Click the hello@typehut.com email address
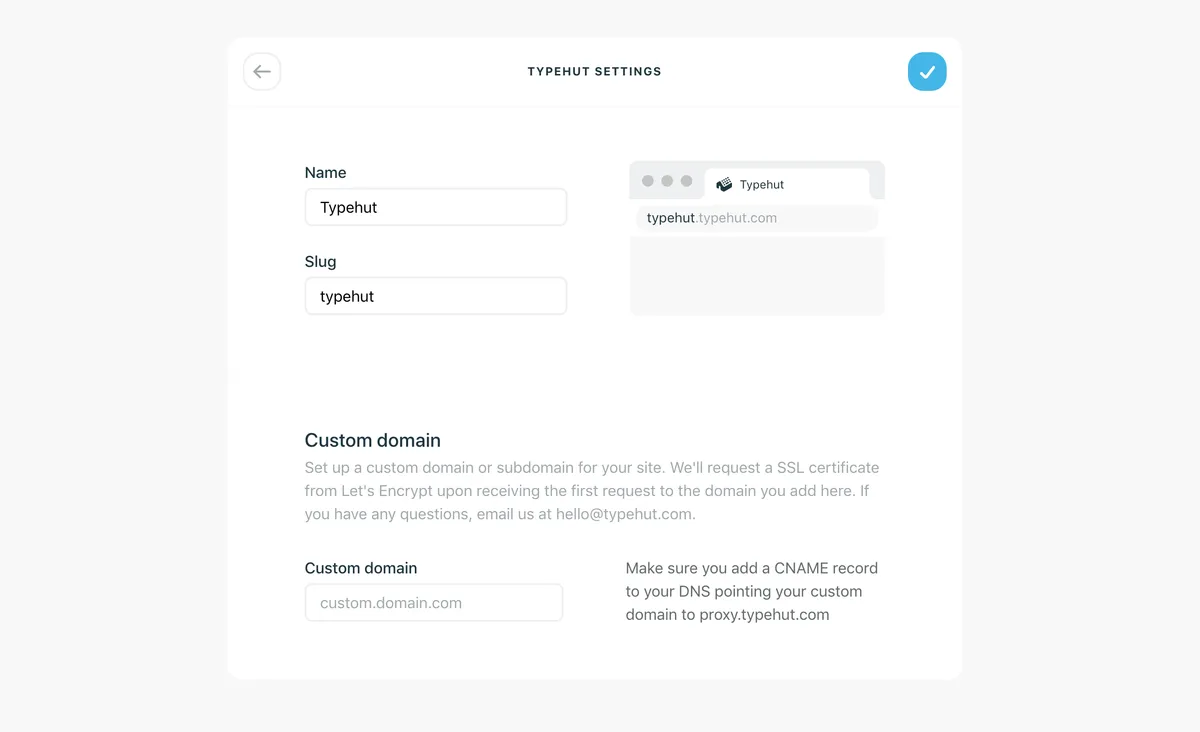Screen dimensions: 1200x732 pyautogui.click(x=626, y=515)
